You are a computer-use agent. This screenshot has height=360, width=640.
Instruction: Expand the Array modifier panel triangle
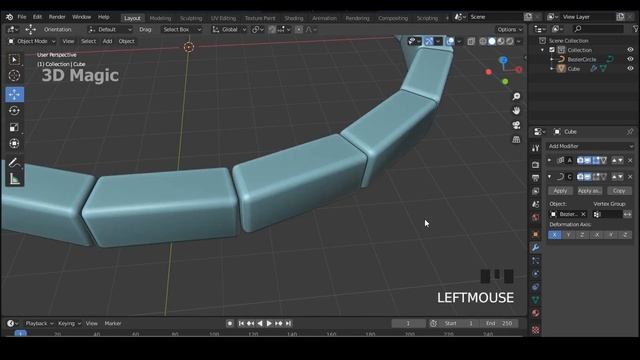pos(549,160)
